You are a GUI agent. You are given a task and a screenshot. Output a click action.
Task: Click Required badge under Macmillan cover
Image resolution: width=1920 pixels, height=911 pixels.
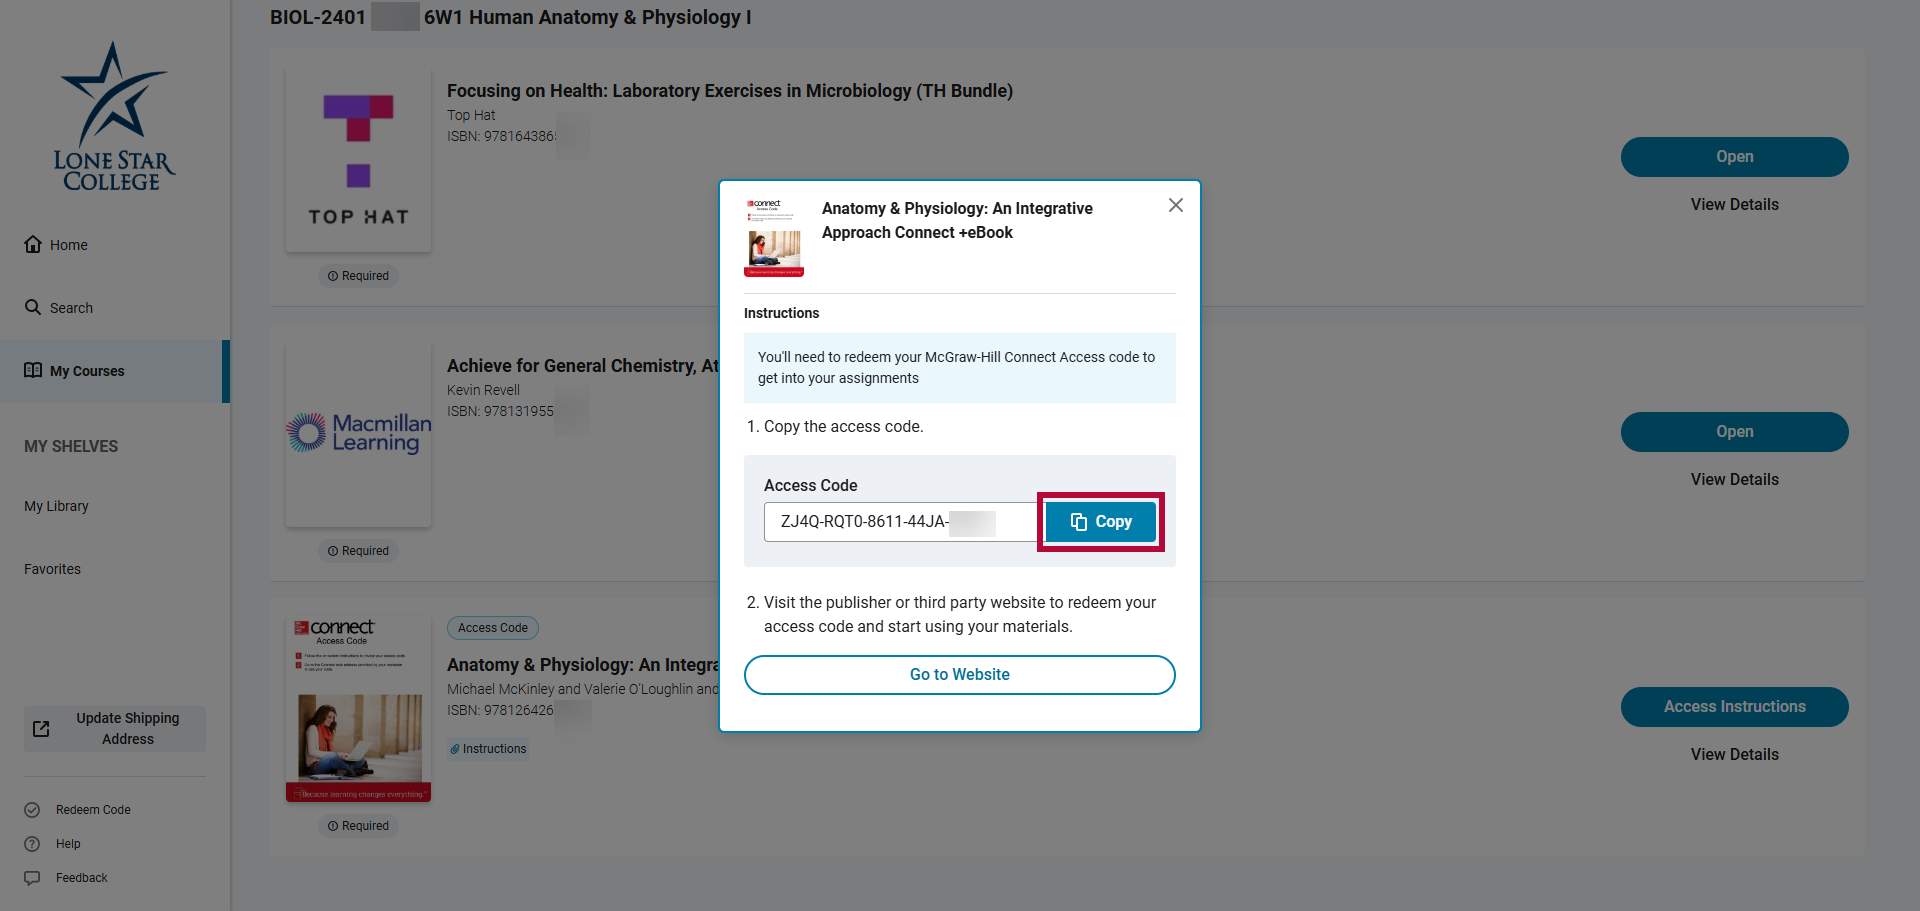coord(358,551)
